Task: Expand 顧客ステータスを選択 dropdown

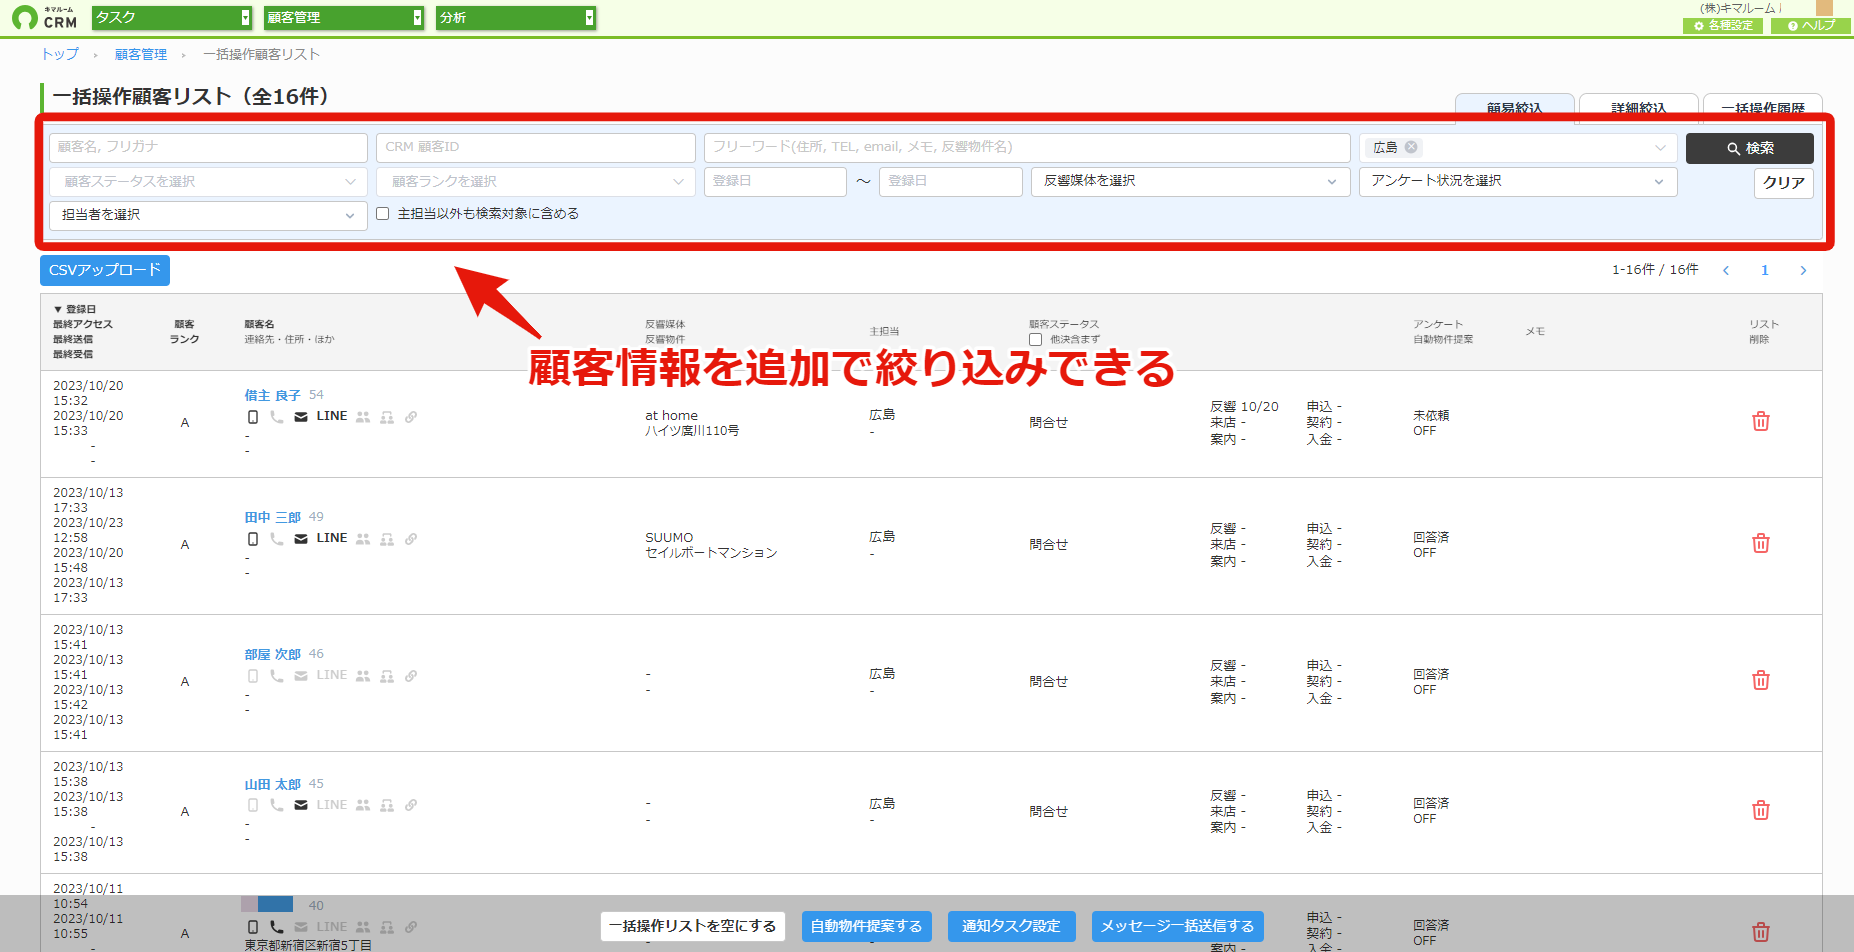Action: click(x=208, y=182)
